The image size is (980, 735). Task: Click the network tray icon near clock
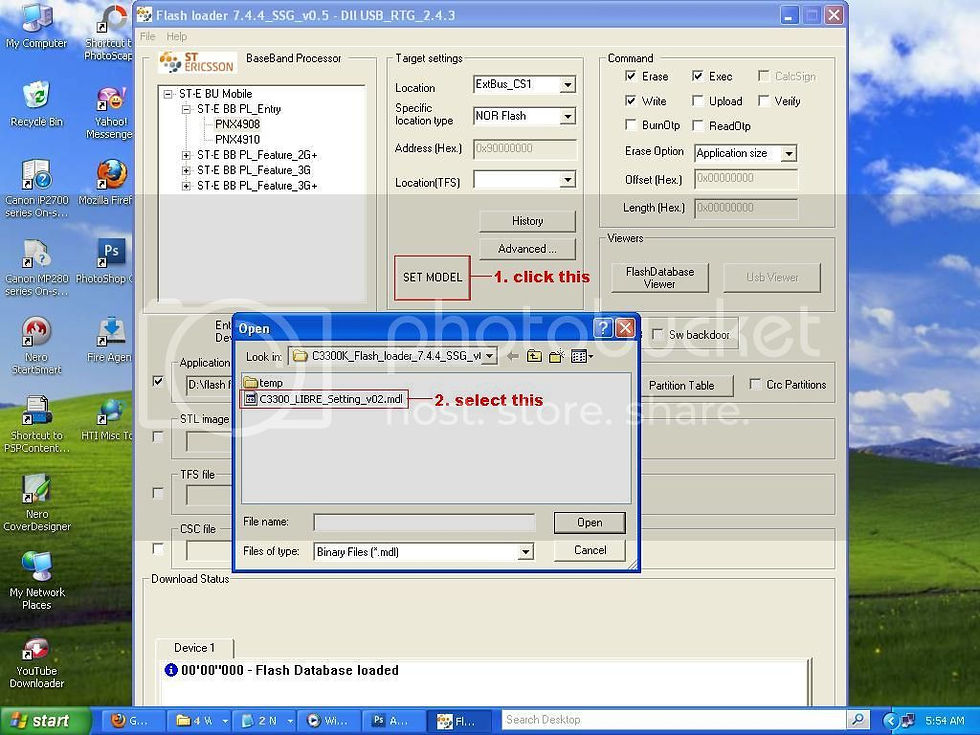point(908,721)
